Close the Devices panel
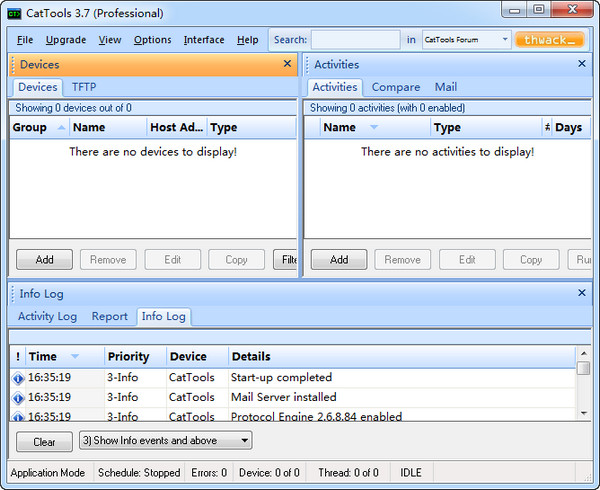 tap(286, 64)
